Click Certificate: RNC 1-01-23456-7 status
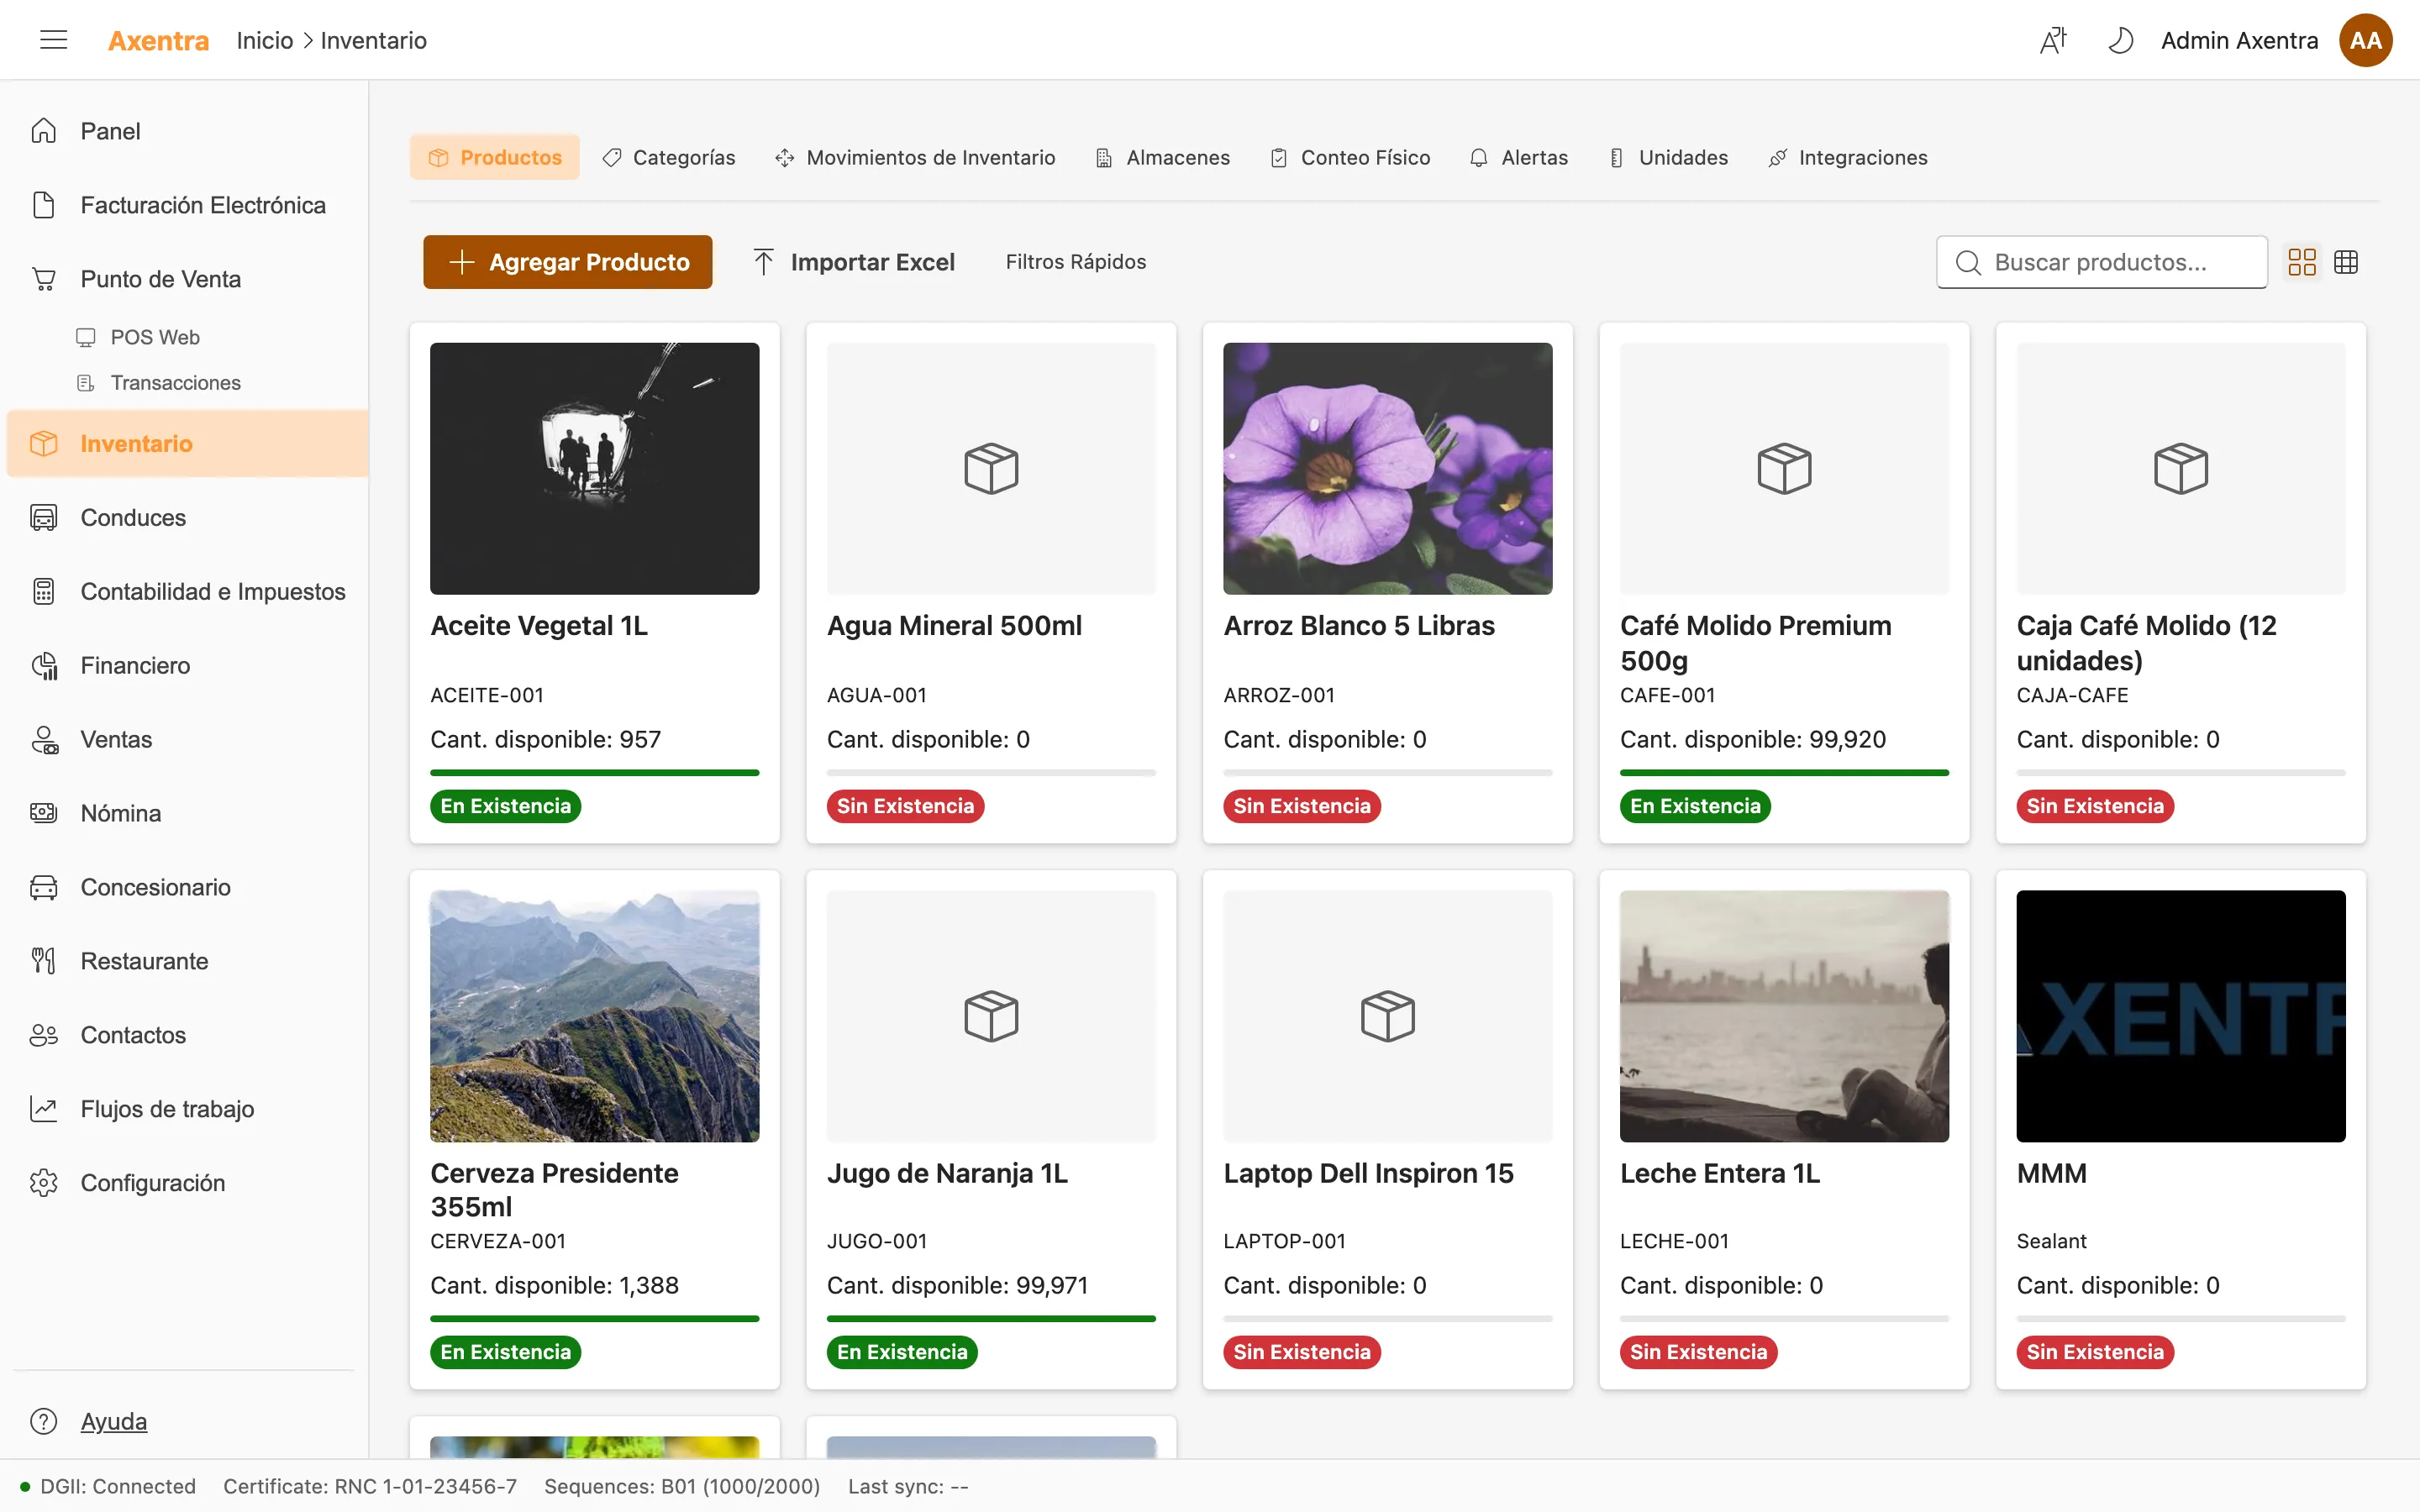Viewport: 2420px width, 1512px height. click(370, 1486)
